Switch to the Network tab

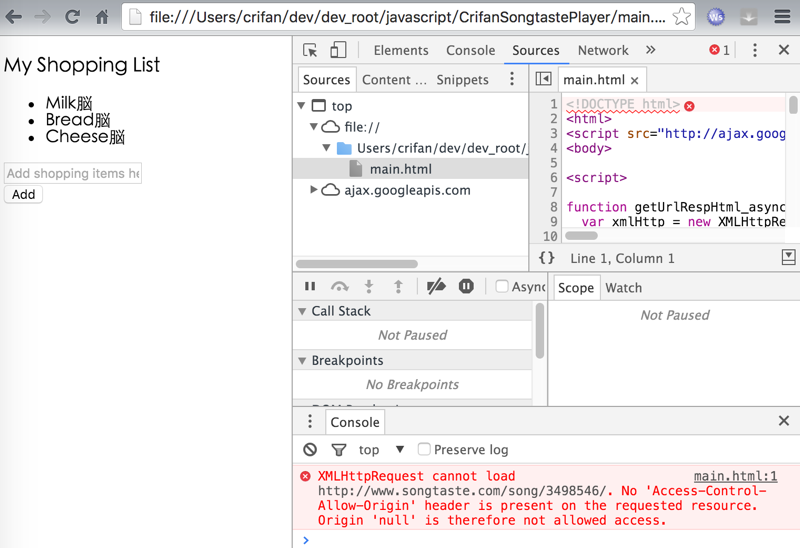pyautogui.click(x=603, y=50)
